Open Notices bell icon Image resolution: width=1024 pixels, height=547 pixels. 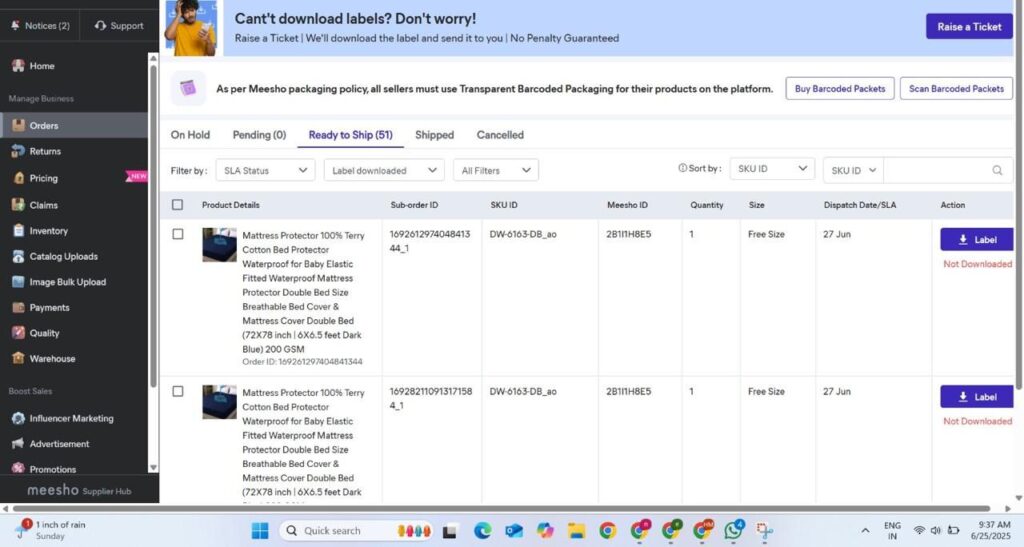tap(16, 25)
